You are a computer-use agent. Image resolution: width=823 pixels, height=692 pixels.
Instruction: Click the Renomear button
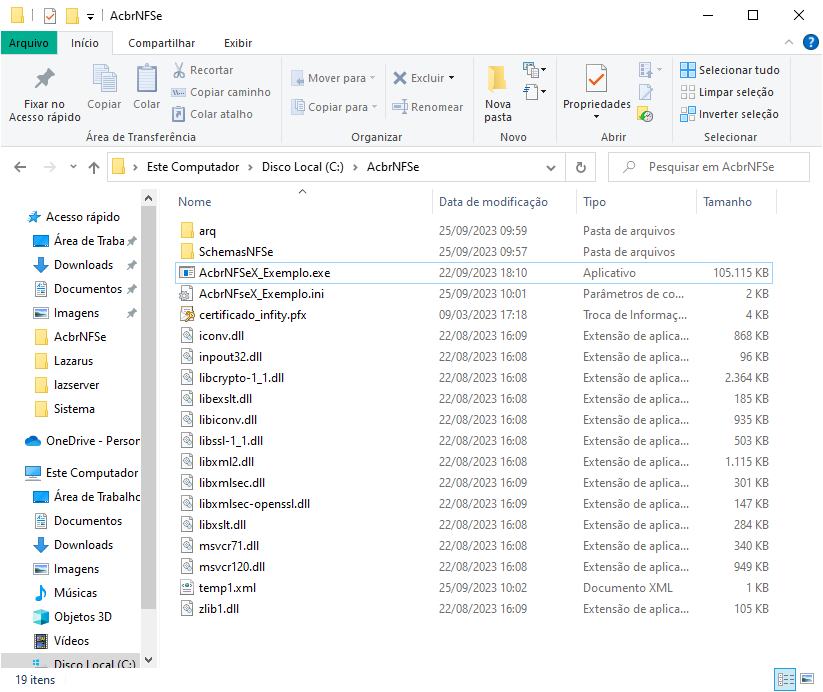pos(428,107)
